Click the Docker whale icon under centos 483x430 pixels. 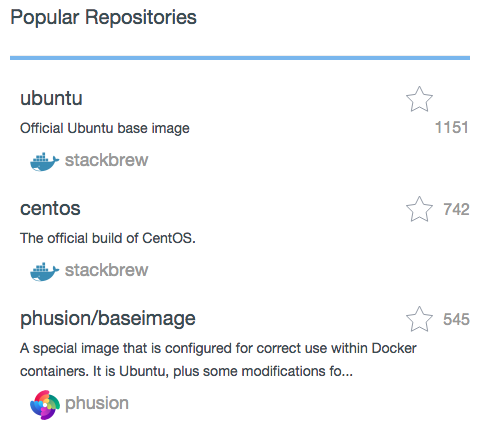[44, 272]
